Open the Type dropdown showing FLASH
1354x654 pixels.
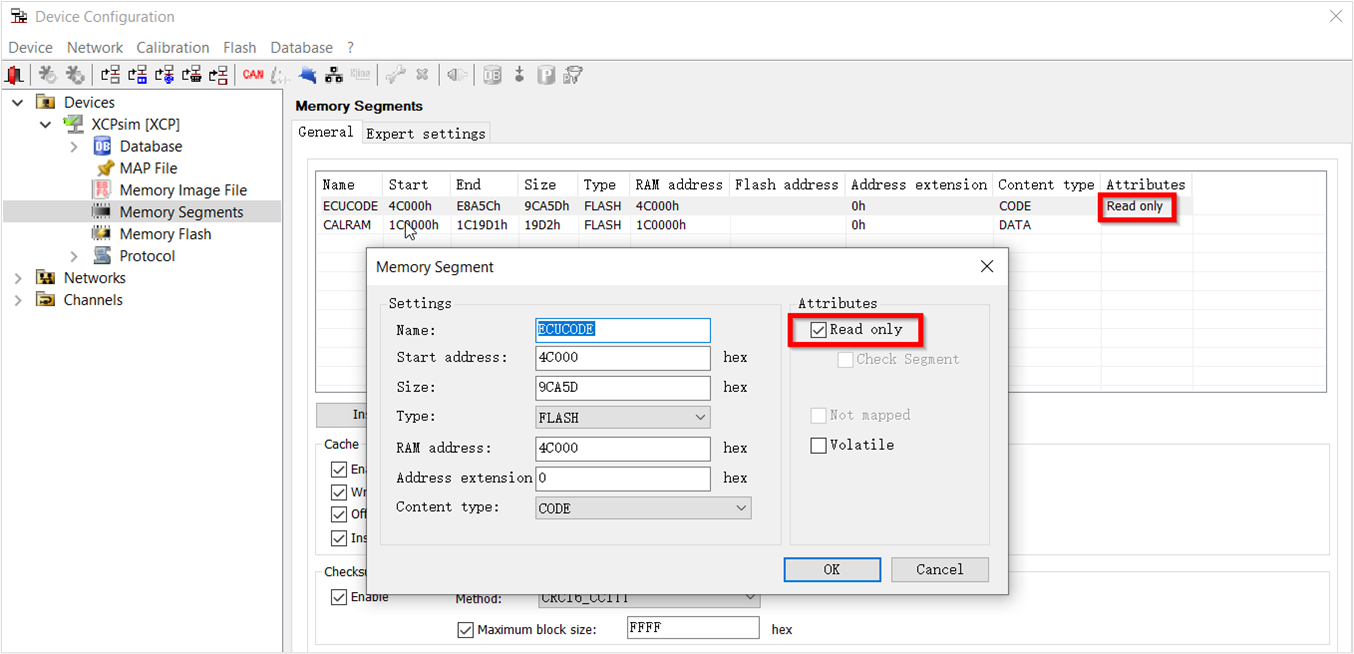tap(623, 417)
